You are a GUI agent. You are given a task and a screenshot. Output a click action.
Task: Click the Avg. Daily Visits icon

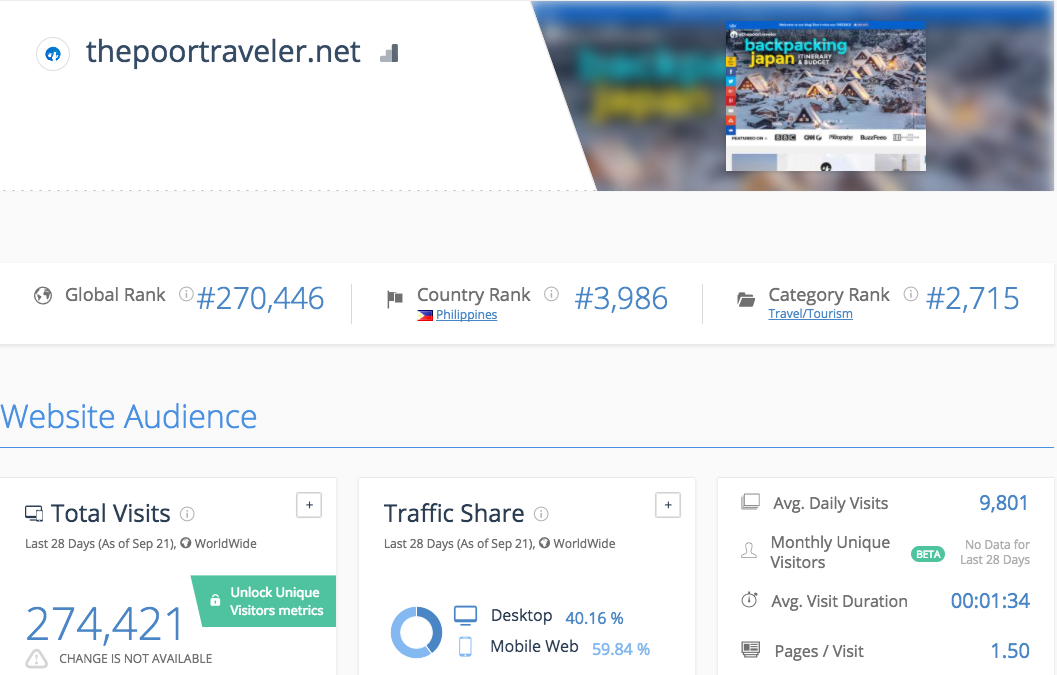tap(750, 502)
